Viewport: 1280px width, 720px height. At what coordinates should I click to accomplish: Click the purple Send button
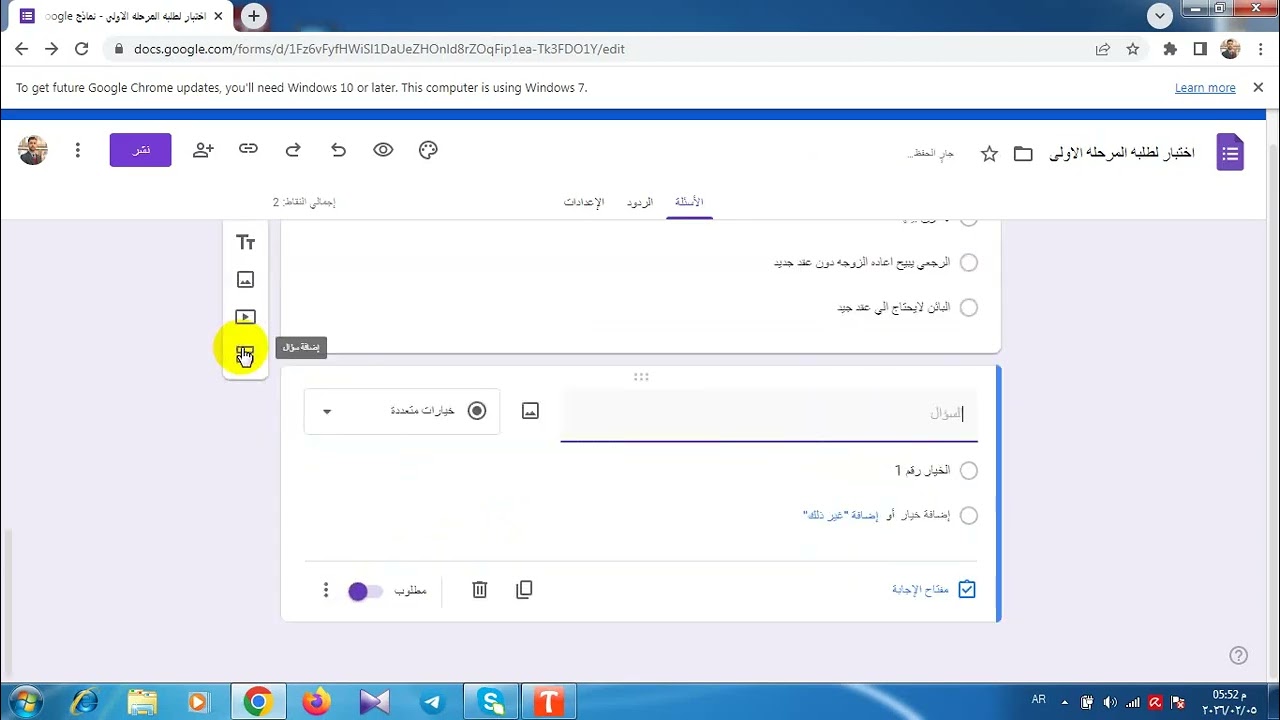(140, 150)
